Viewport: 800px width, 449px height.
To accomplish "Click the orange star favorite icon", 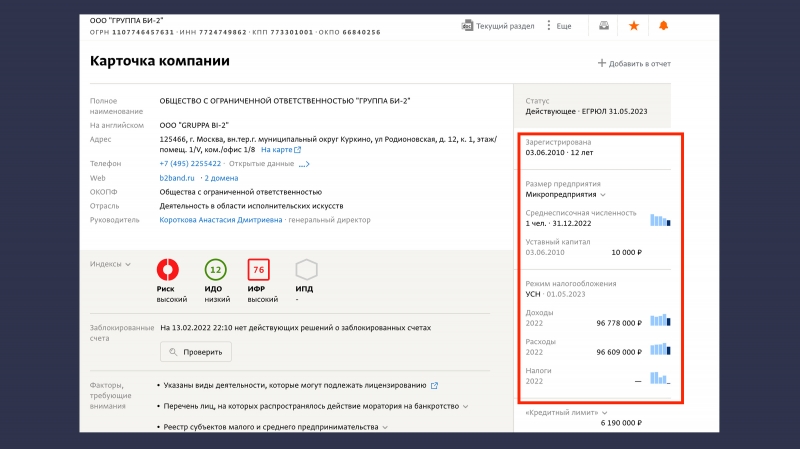I will (x=634, y=26).
